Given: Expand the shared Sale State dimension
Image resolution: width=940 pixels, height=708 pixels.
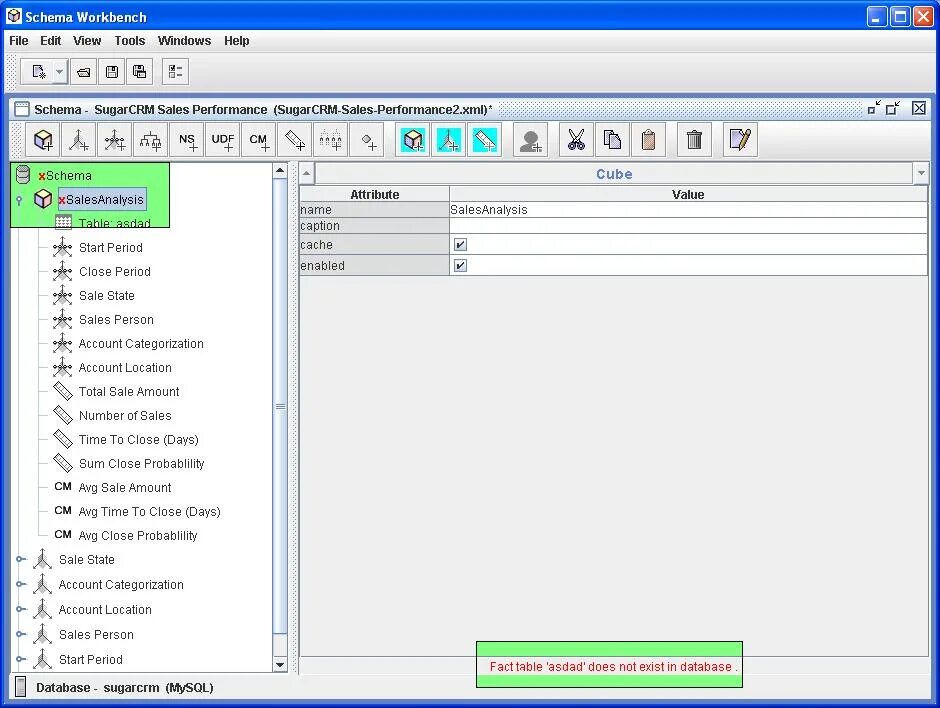Looking at the screenshot, I should (21, 559).
